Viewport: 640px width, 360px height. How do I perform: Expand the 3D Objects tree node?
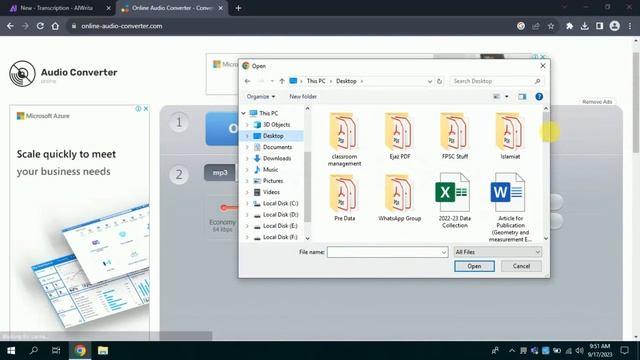[247, 124]
